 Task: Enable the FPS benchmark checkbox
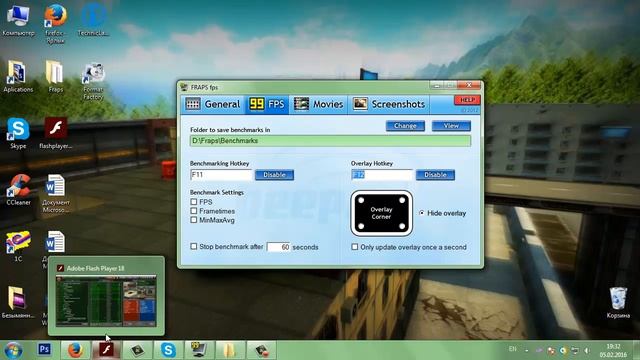click(194, 202)
